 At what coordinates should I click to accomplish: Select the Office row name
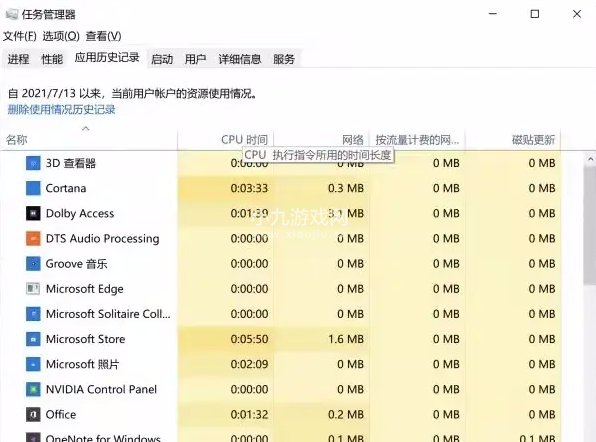tap(61, 414)
